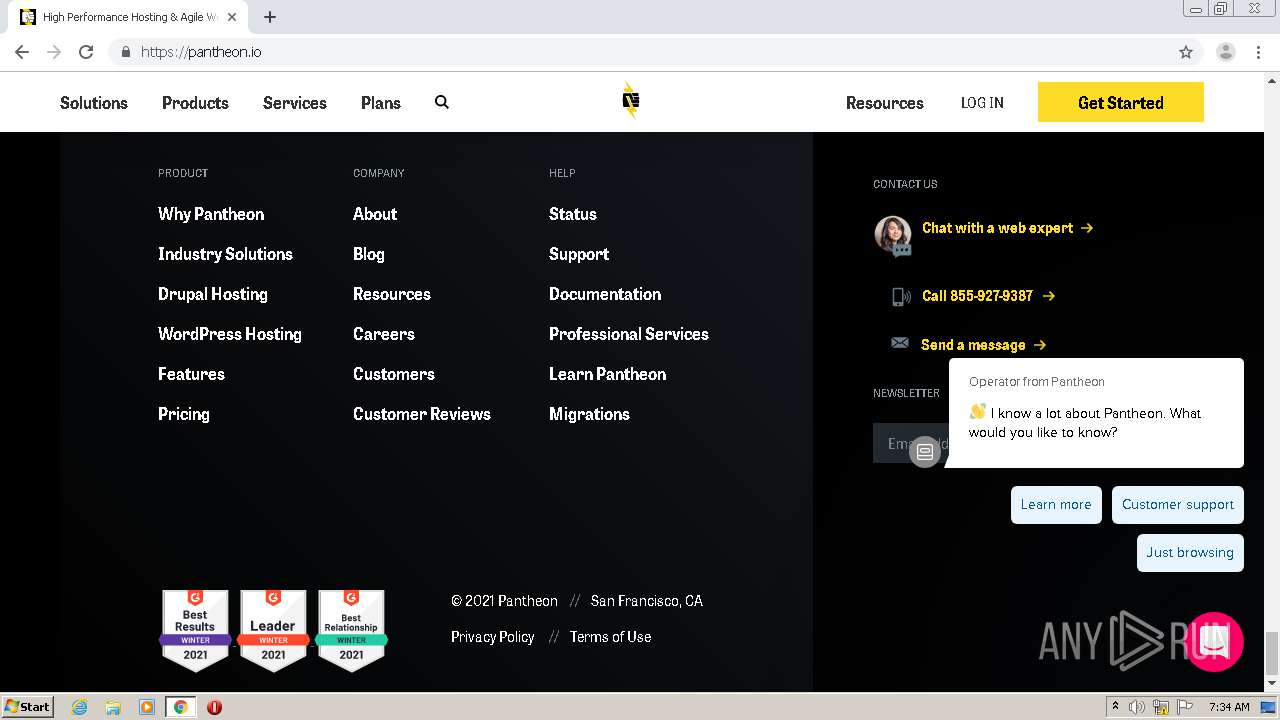
Task: Open the Services nav menu
Action: pyautogui.click(x=295, y=102)
